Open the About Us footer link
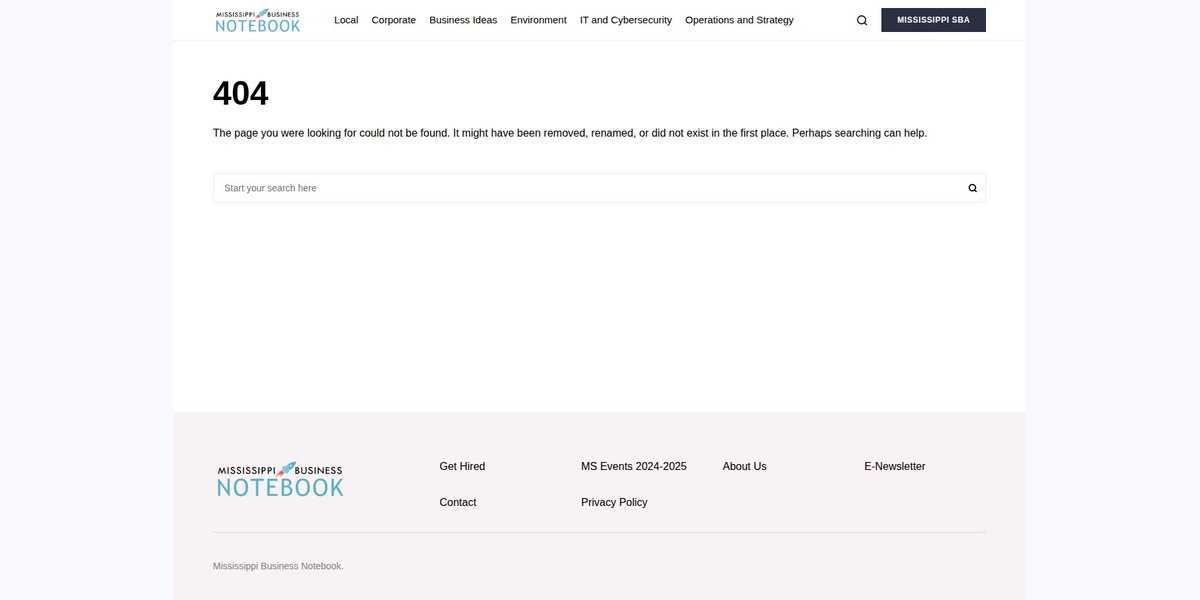The image size is (1200, 600). (745, 466)
